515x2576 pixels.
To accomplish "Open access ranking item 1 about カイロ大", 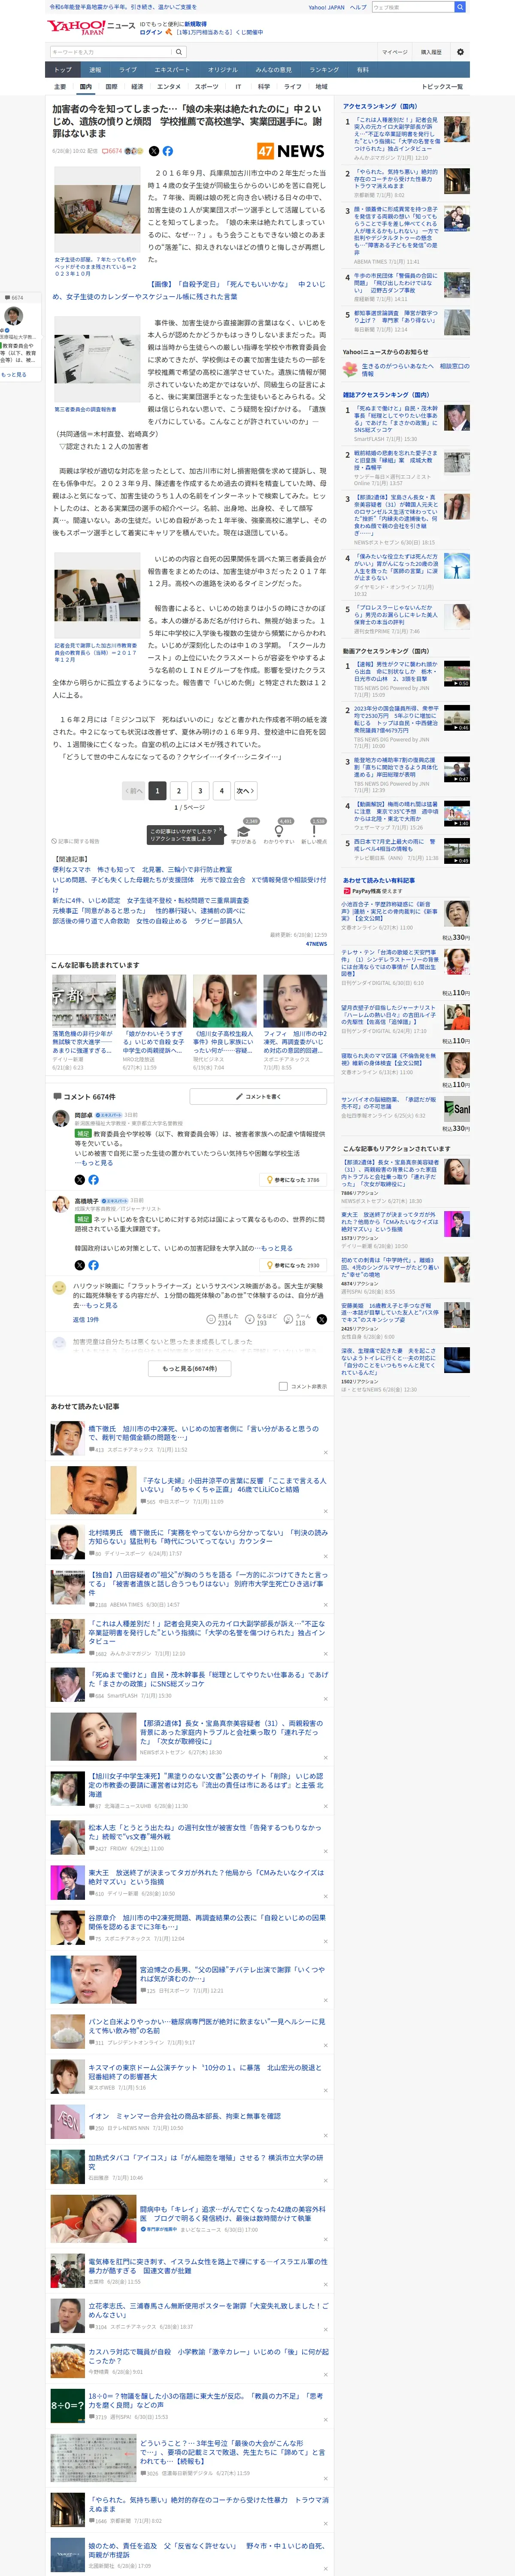I will tap(396, 134).
